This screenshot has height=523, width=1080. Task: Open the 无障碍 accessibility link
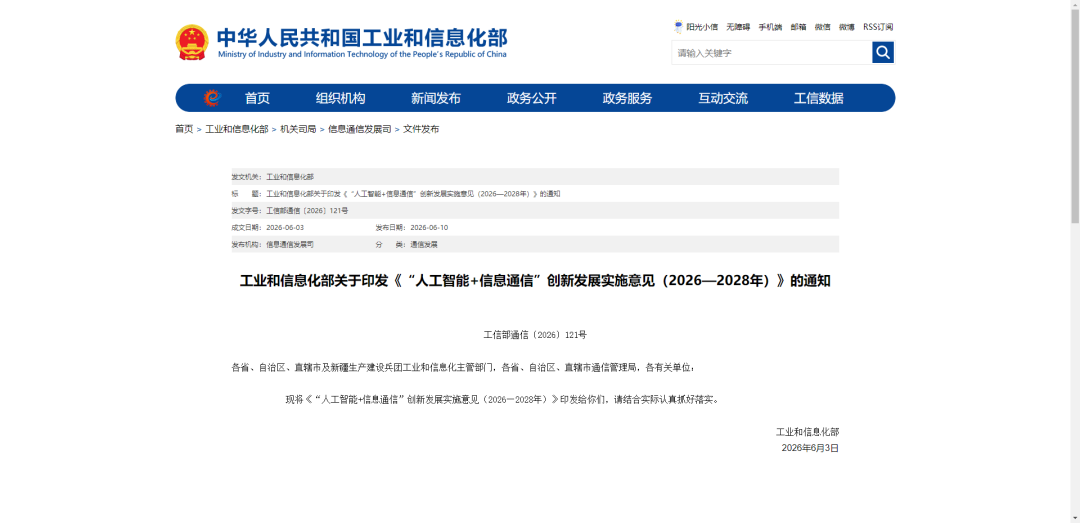point(738,27)
